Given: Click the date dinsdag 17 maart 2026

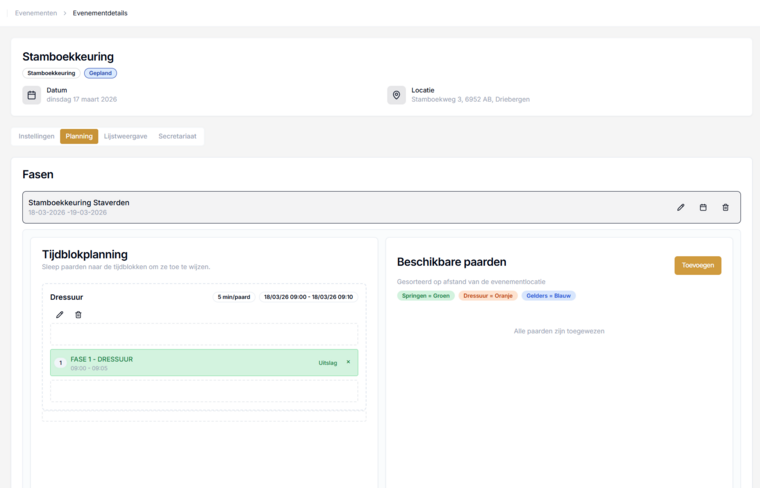Looking at the screenshot, I should pos(82,99).
